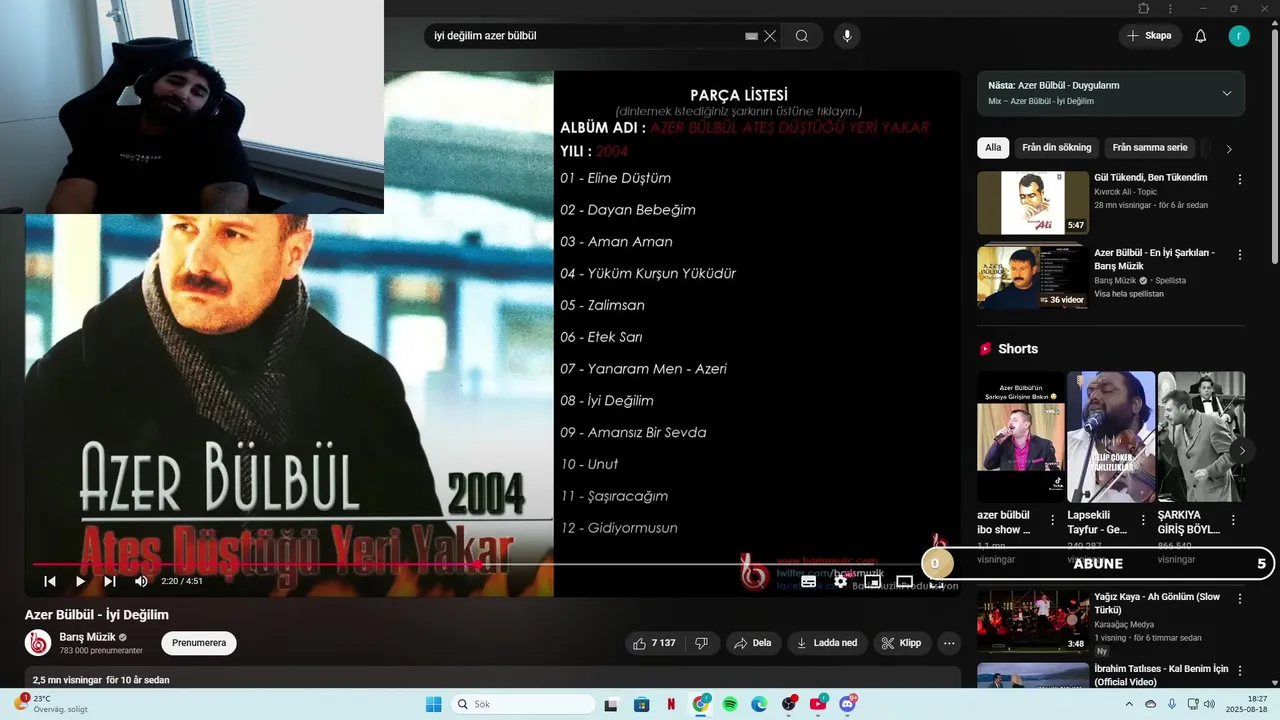Open the account avatar menu
Image resolution: width=1280 pixels, height=720 pixels.
[1239, 36]
